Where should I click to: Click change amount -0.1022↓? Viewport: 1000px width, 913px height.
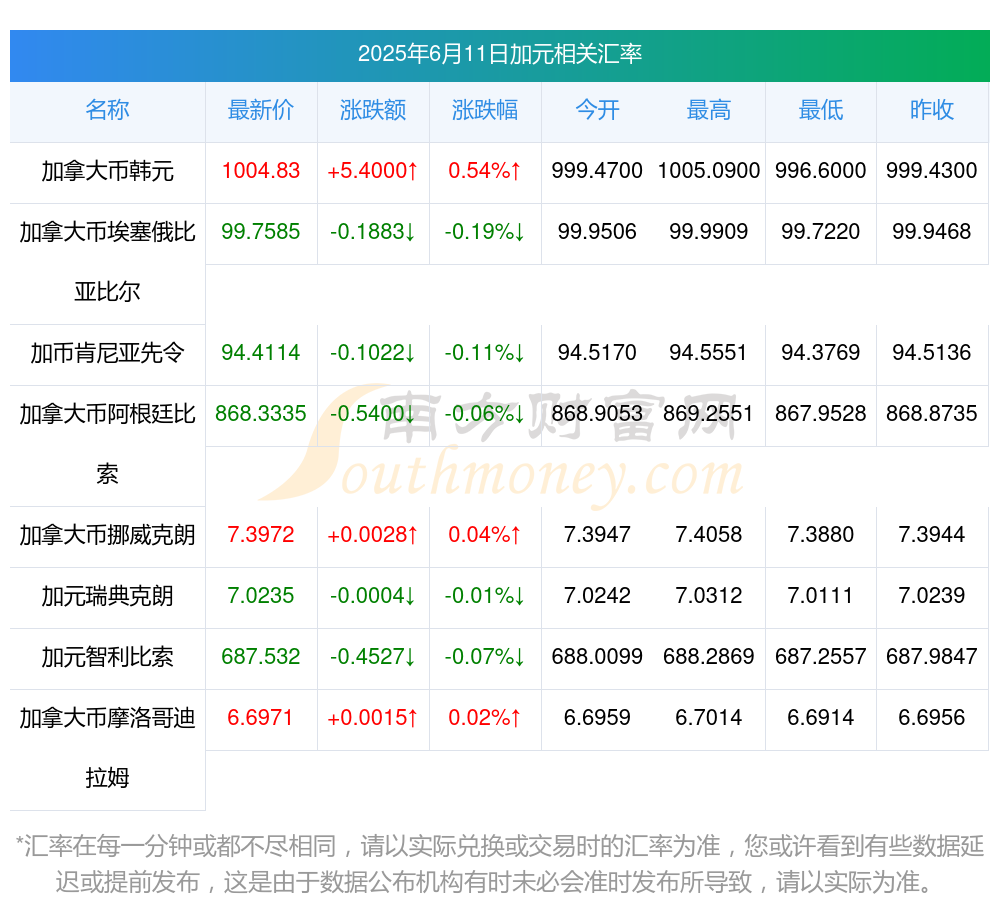click(373, 353)
